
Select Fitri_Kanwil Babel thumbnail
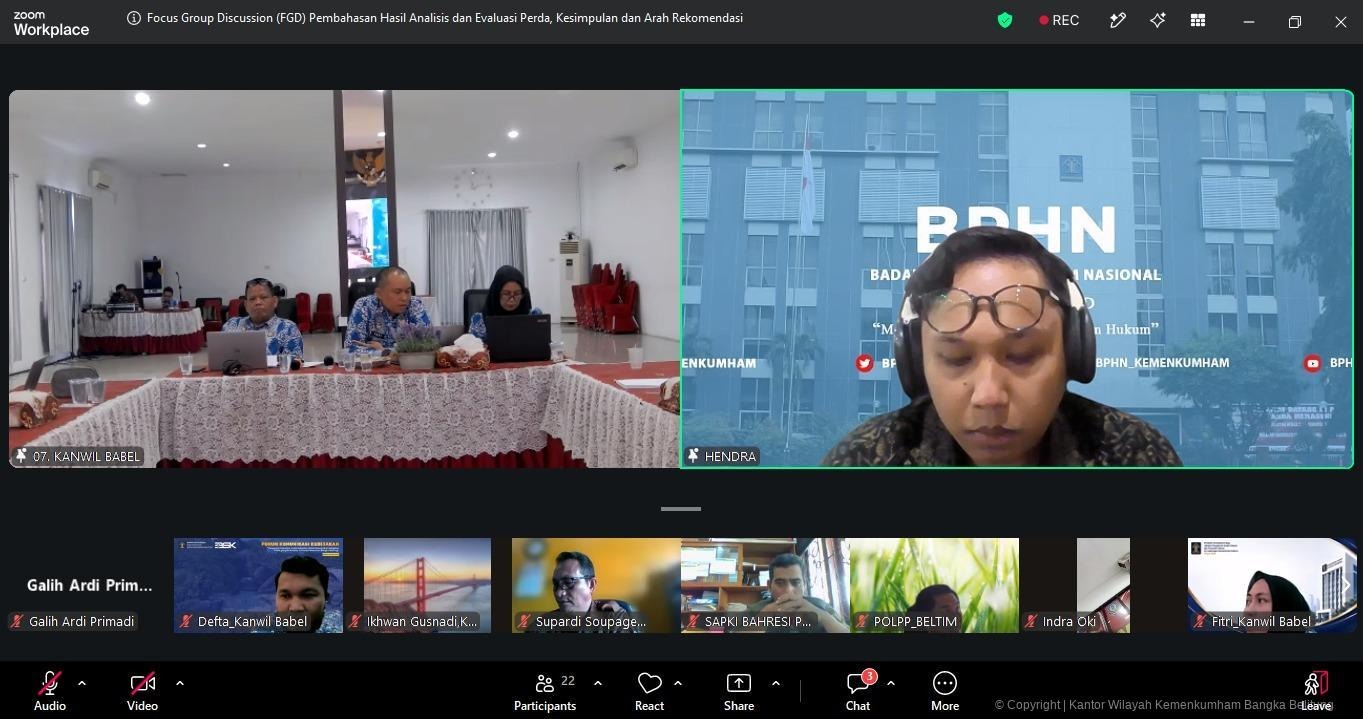1272,585
